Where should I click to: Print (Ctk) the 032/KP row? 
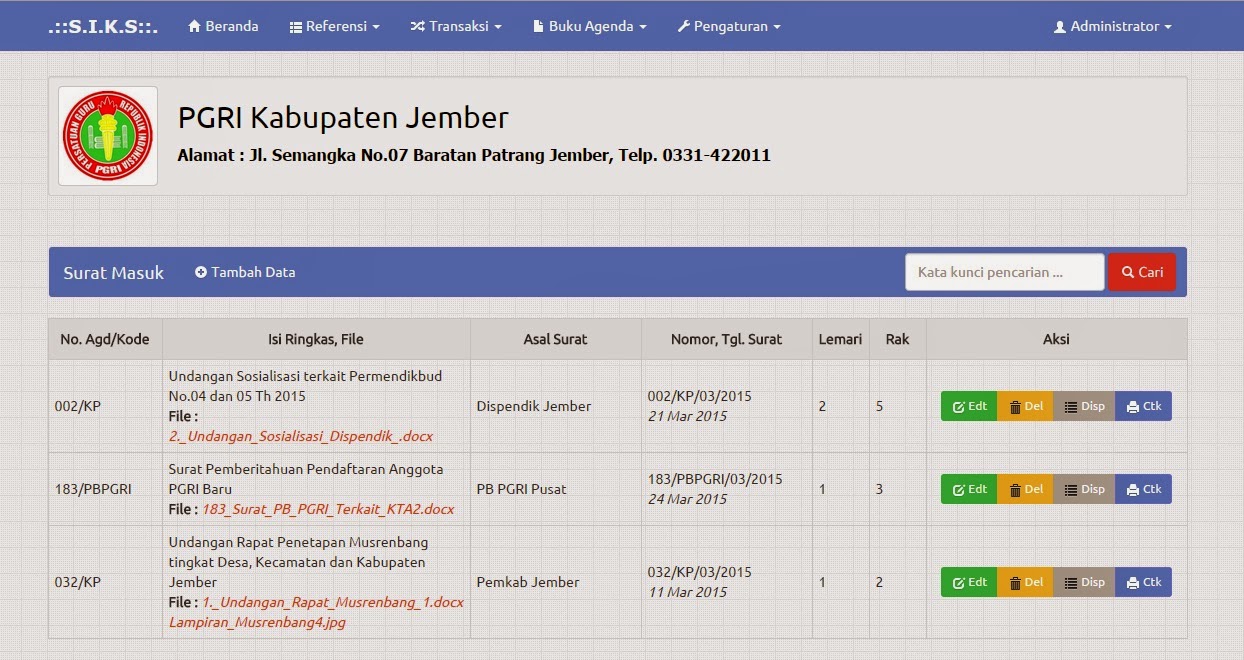pyautogui.click(x=1143, y=582)
